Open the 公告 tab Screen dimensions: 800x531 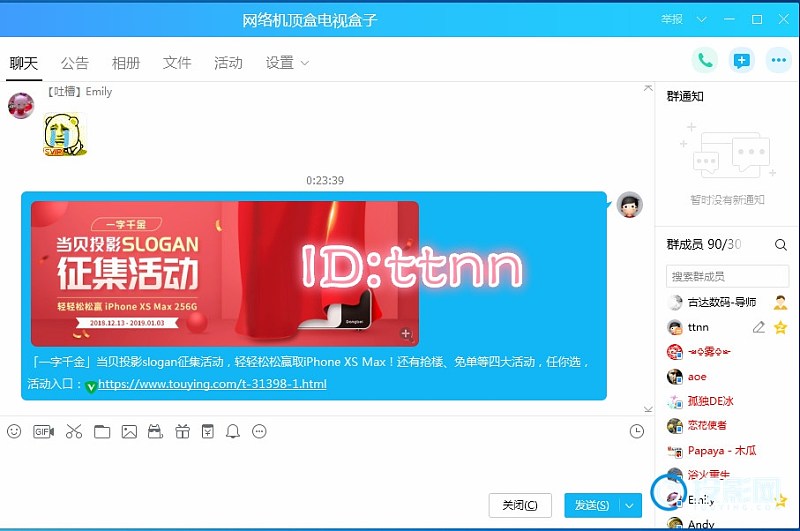[x=74, y=63]
